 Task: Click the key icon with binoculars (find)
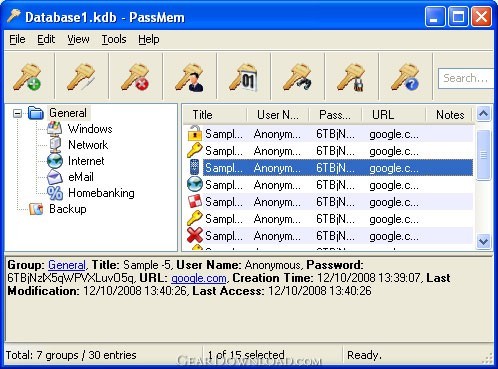point(297,77)
